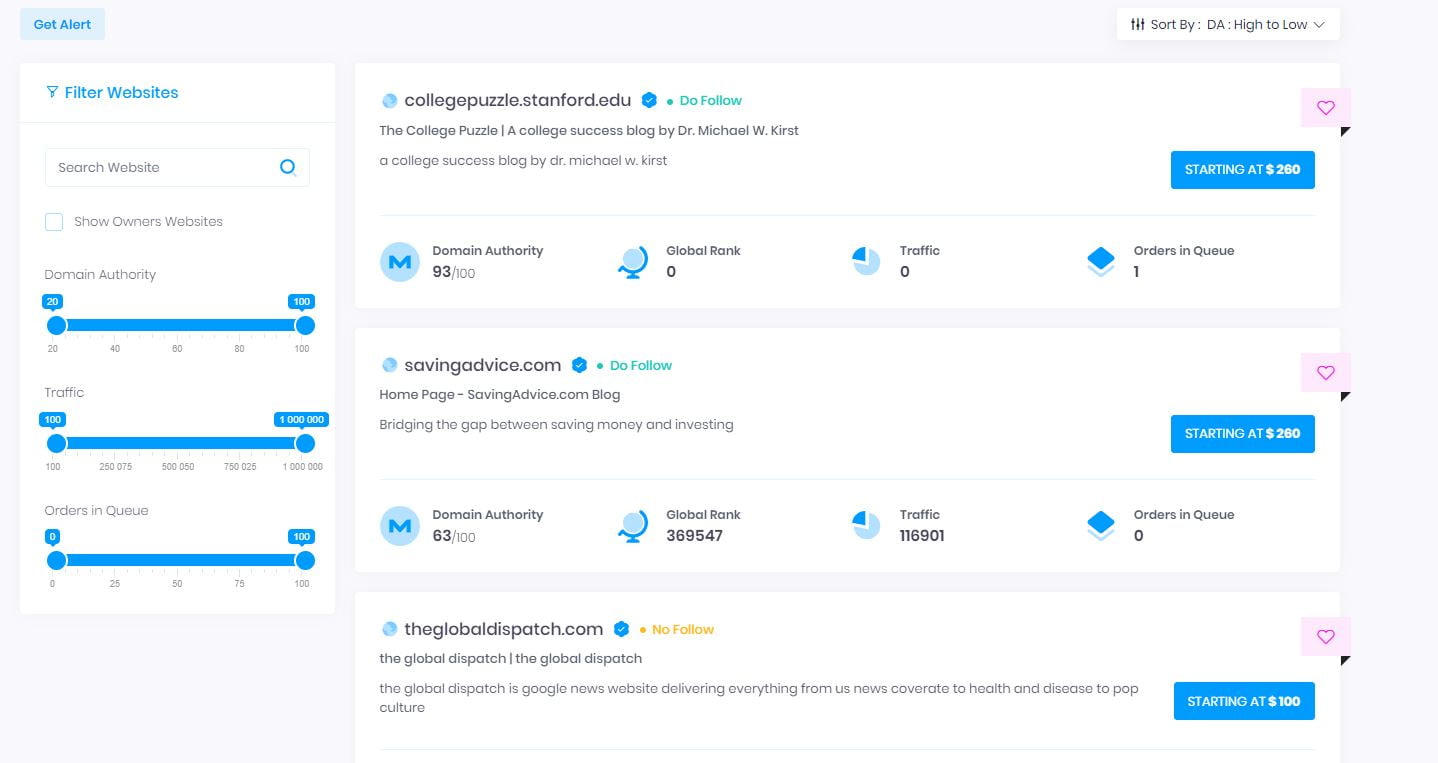This screenshot has width=1438, height=763.
Task: Click the Global Rank globe icon for collegepuzzle.stanford.edu
Action: pyautogui.click(x=633, y=262)
